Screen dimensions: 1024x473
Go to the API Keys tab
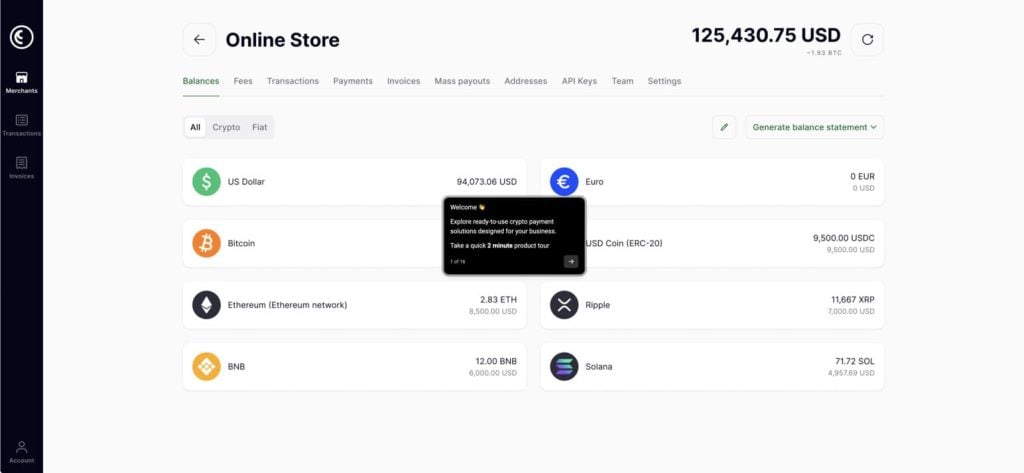coord(579,81)
